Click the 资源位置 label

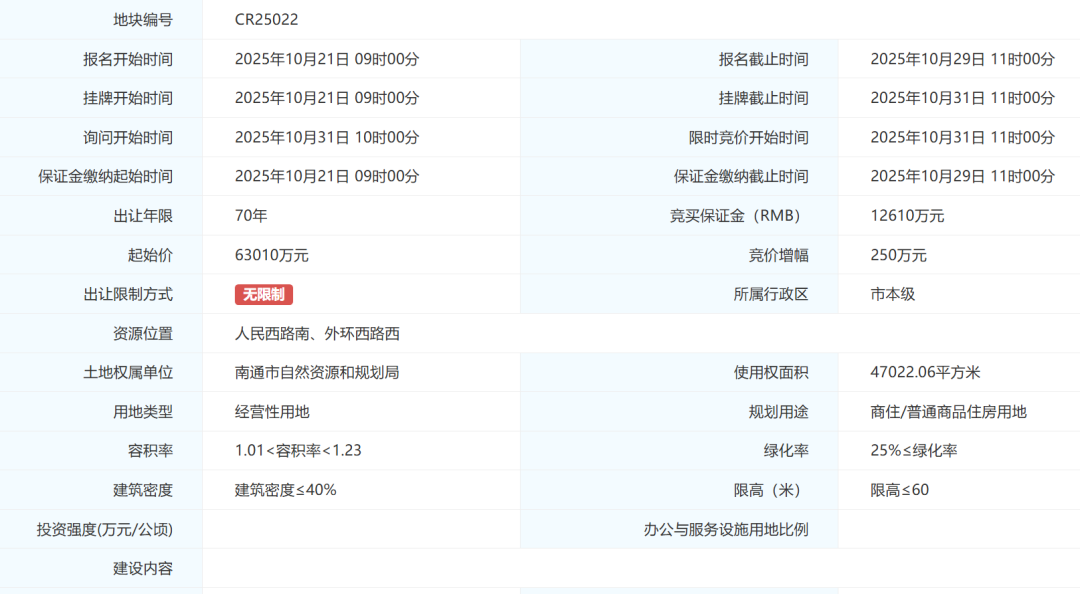click(143, 334)
